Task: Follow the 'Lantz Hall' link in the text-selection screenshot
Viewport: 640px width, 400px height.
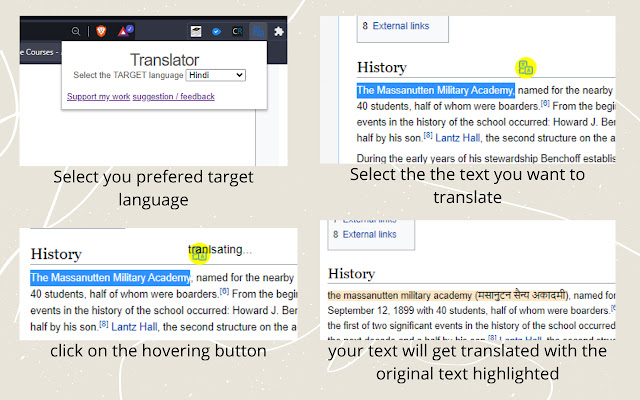Action: (458, 138)
